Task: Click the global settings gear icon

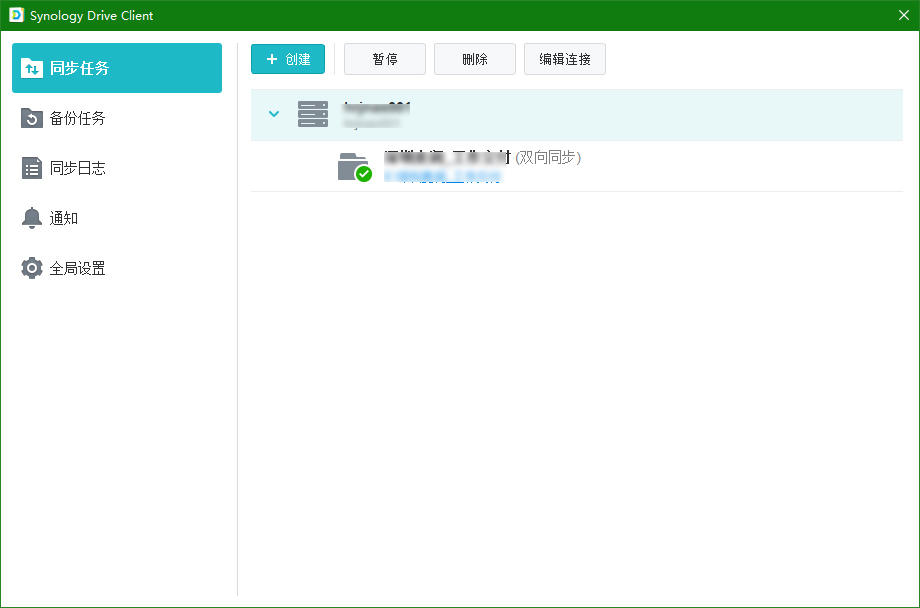Action: [x=32, y=268]
